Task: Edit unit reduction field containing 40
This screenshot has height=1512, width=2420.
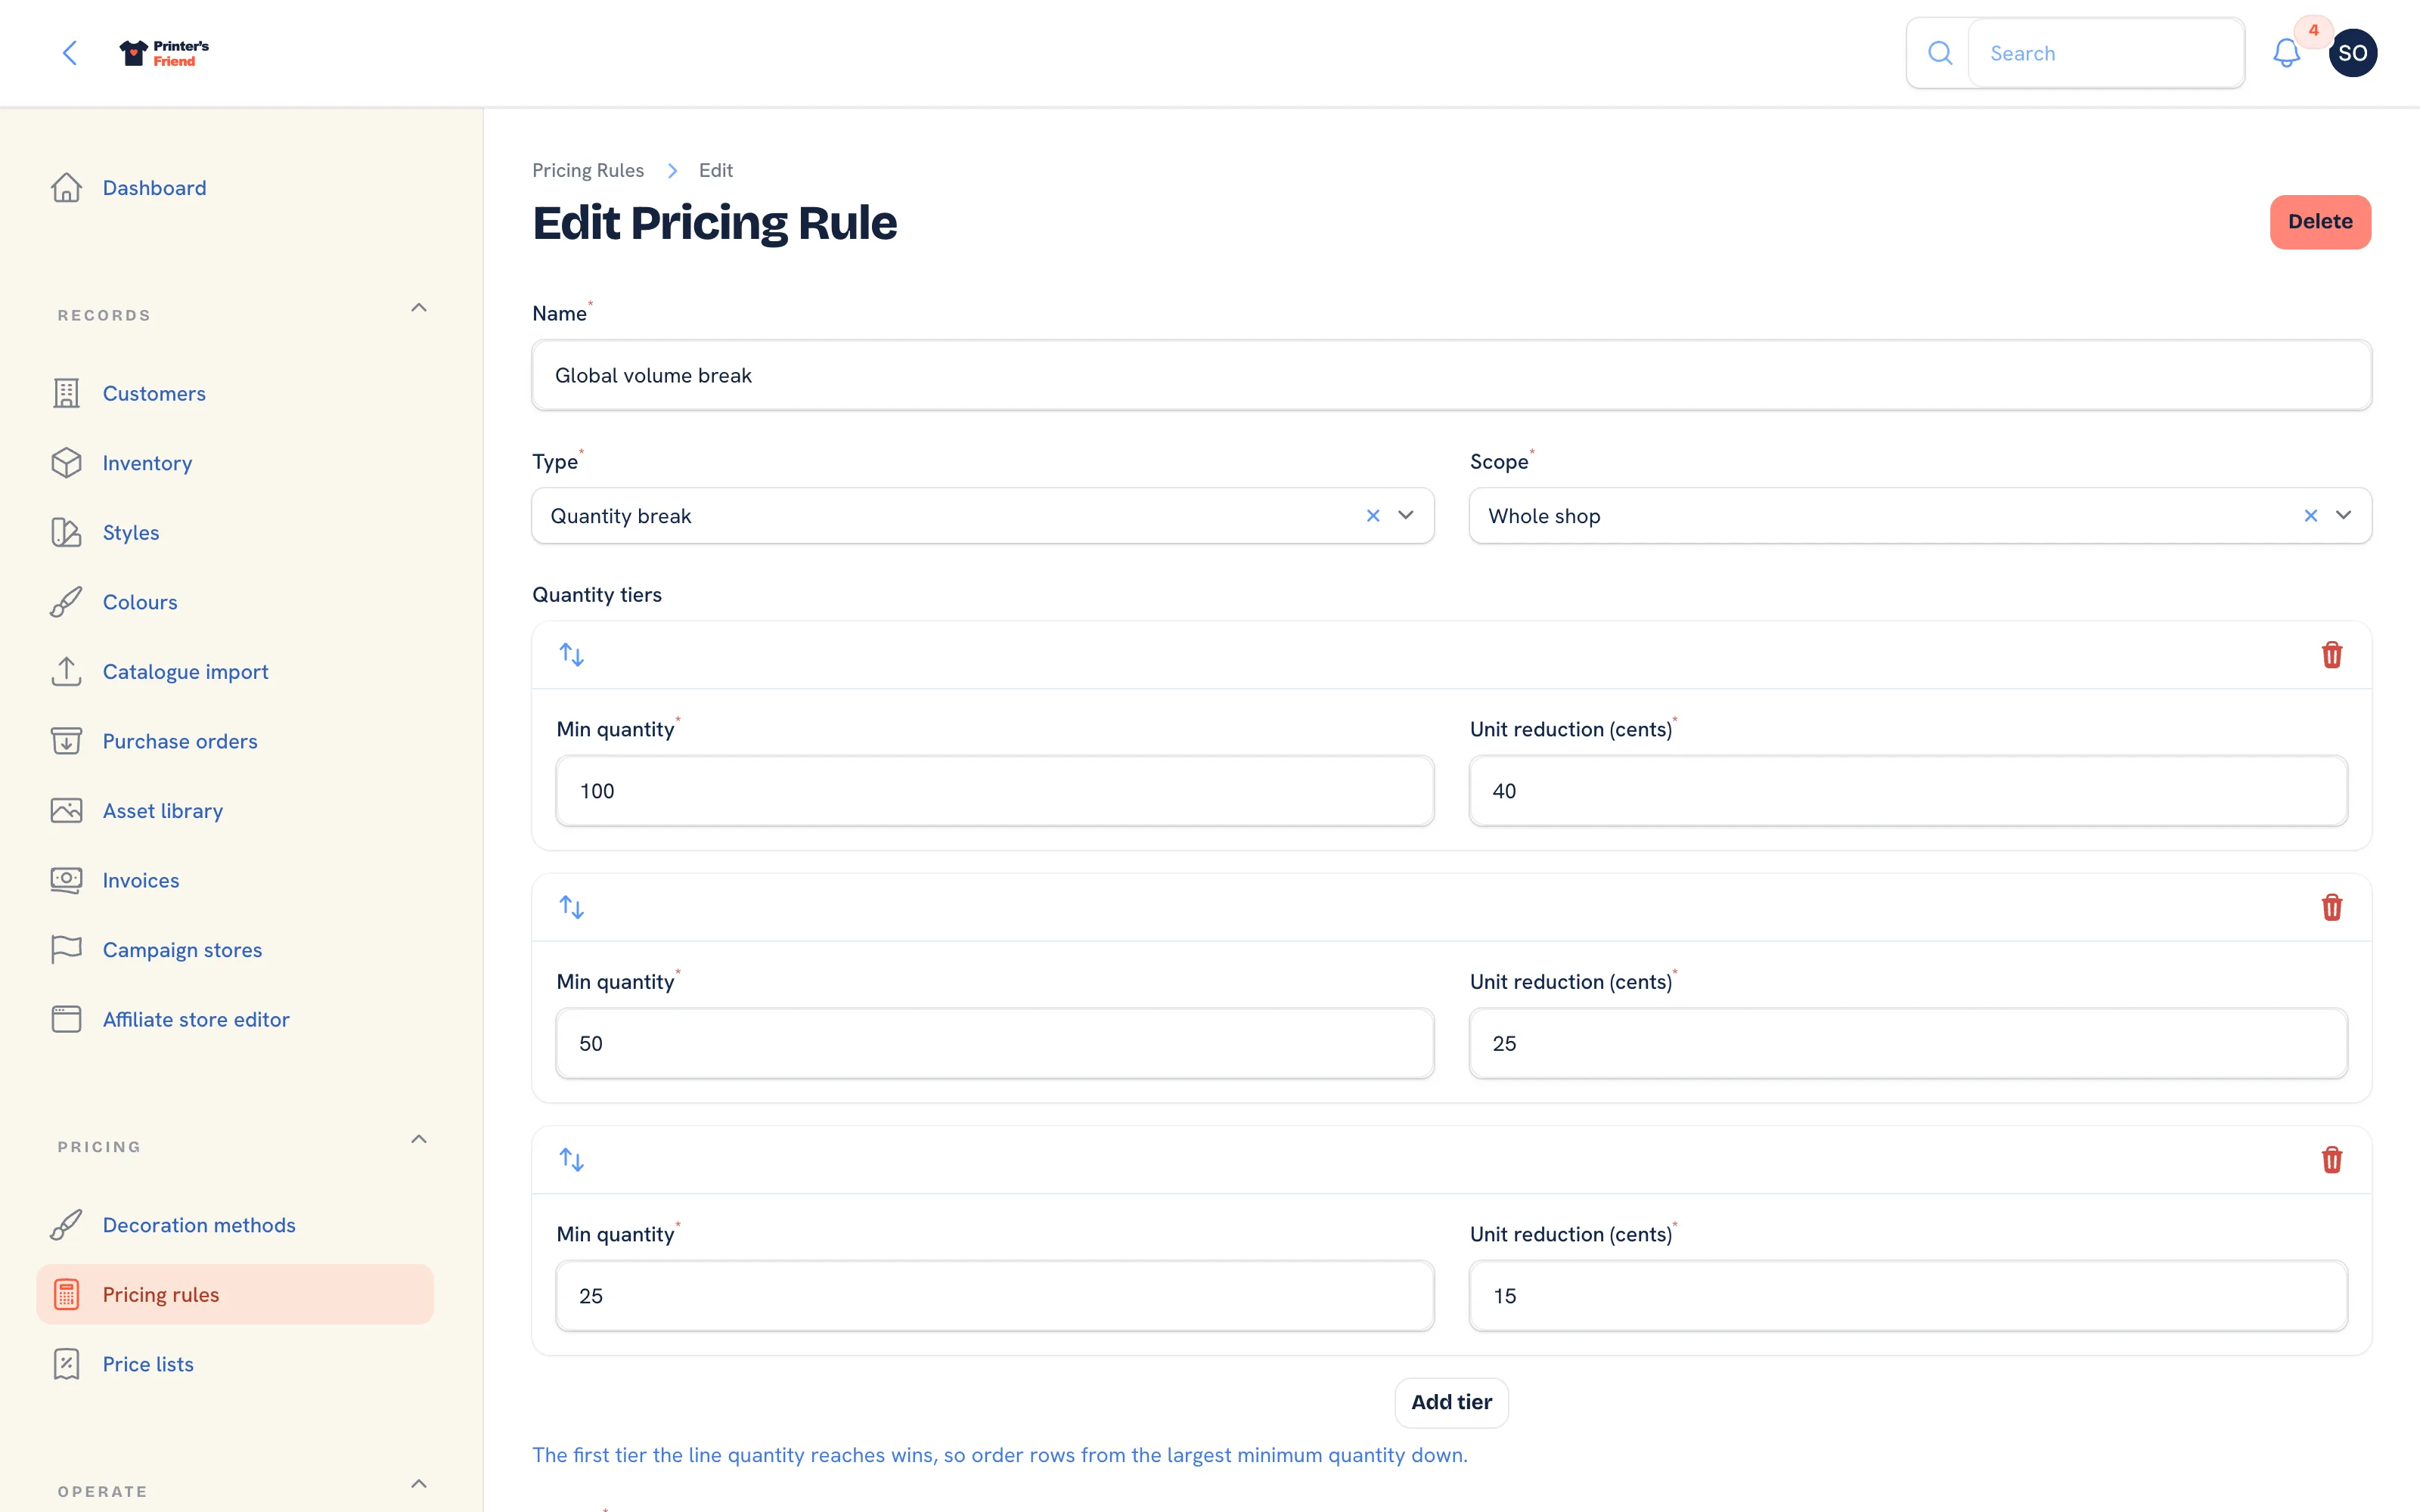Action: click(x=1908, y=791)
